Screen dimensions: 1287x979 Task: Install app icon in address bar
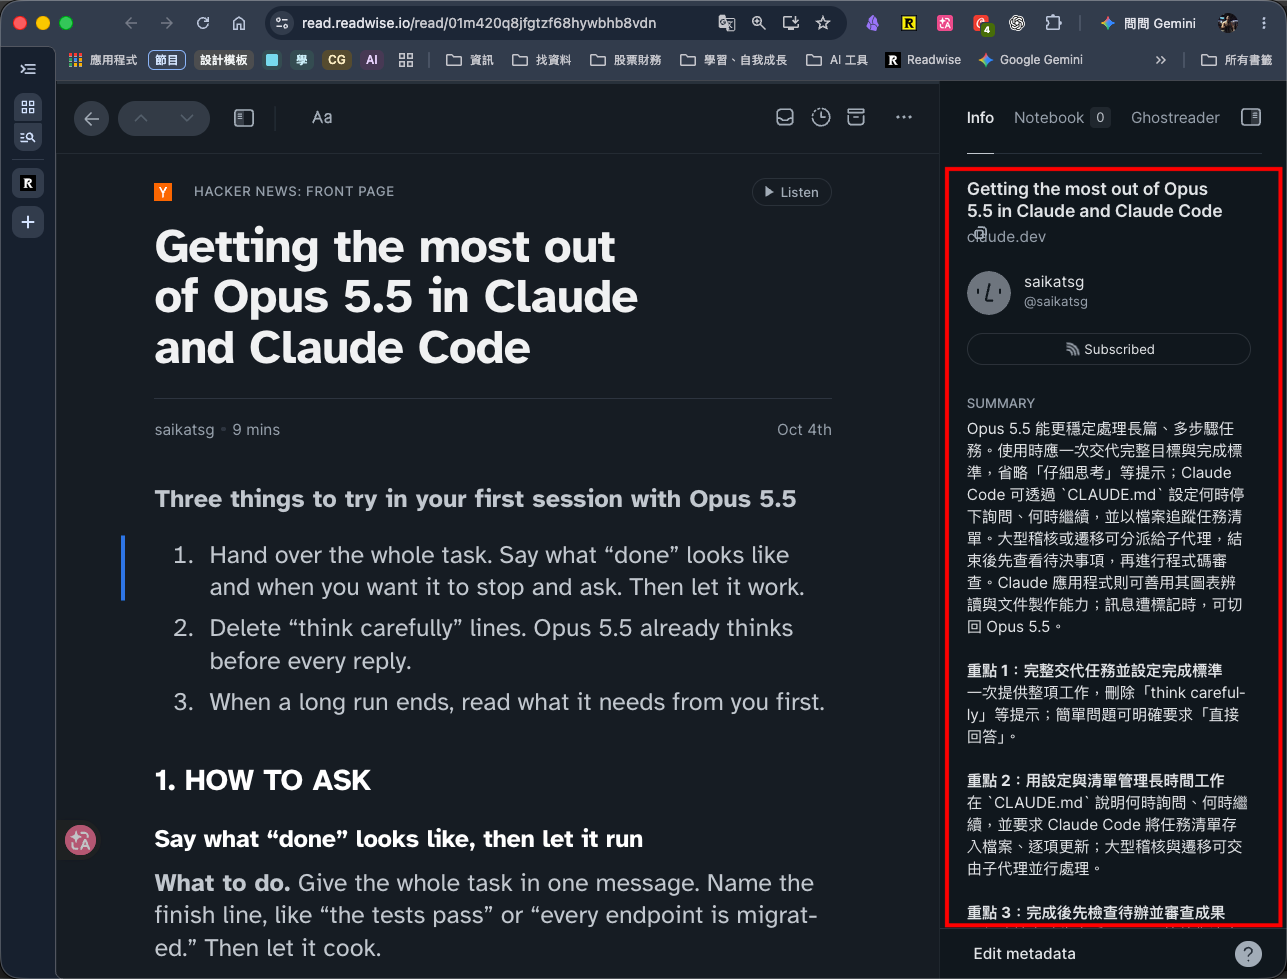coord(791,23)
